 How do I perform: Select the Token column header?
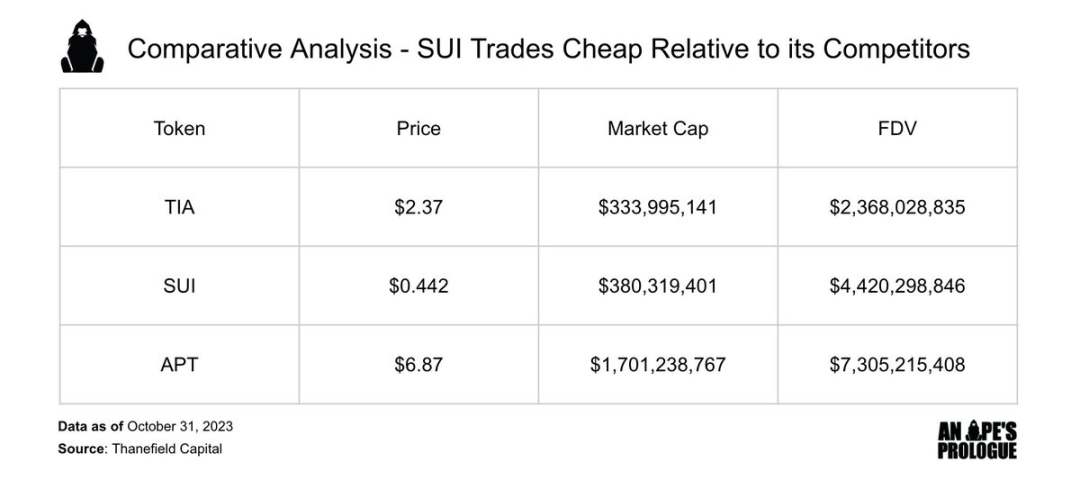point(179,128)
